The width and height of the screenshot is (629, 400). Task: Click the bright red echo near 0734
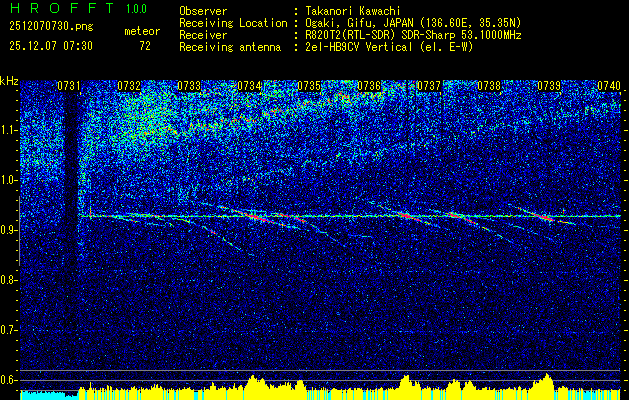click(257, 218)
